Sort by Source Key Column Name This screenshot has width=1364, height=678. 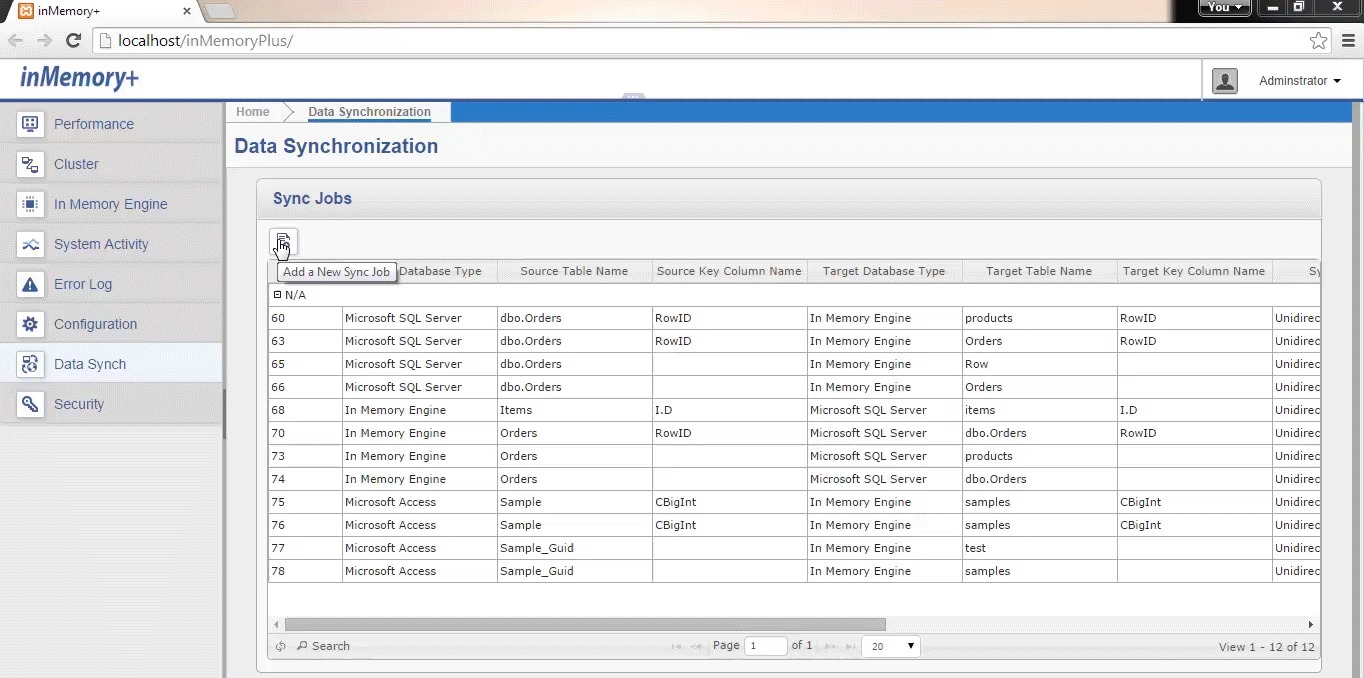(x=729, y=271)
